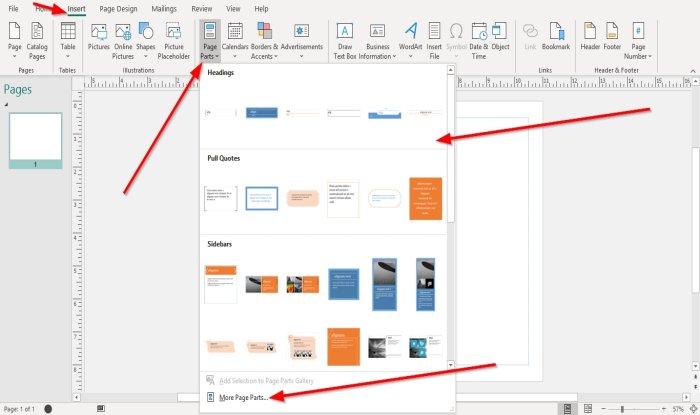Switch to single page view in status bar
This screenshot has height=415, width=700.
coord(566,409)
